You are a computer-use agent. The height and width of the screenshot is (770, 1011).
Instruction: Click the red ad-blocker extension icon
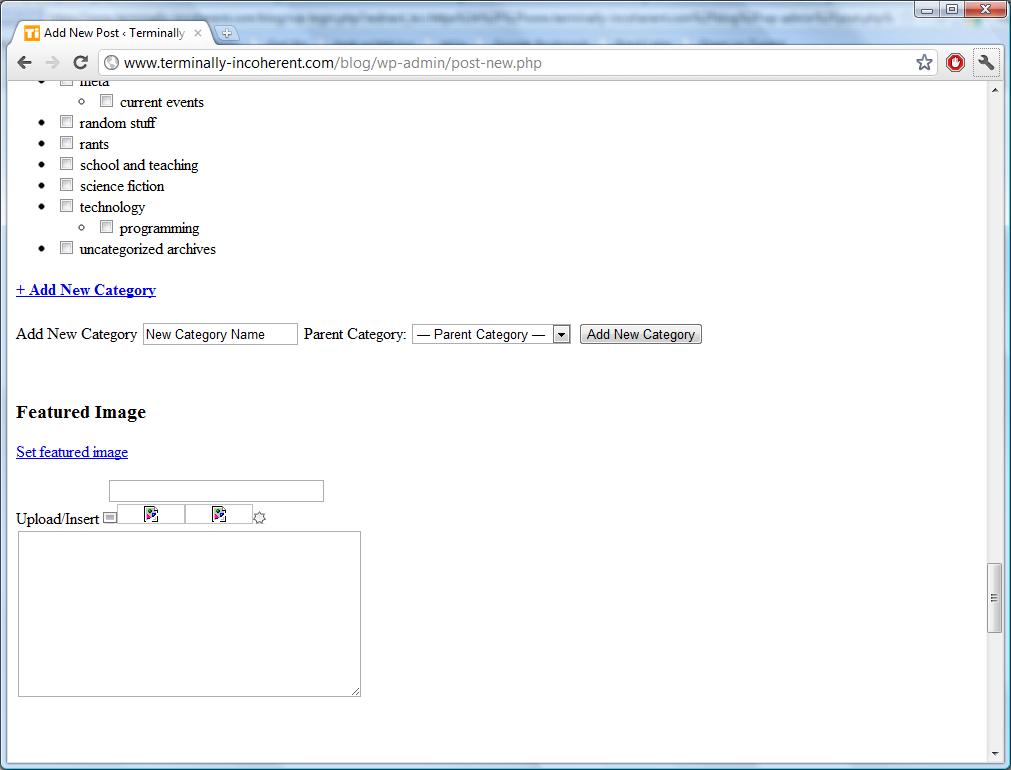pyautogui.click(x=955, y=63)
